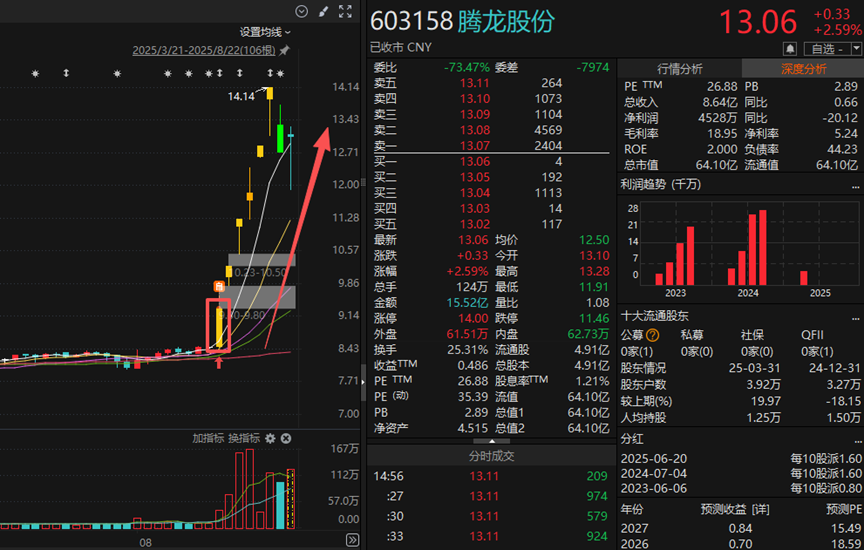Click the dashed yellow latest volume bar
Image resolution: width=864 pixels, height=550 pixels.
pyautogui.click(x=291, y=499)
